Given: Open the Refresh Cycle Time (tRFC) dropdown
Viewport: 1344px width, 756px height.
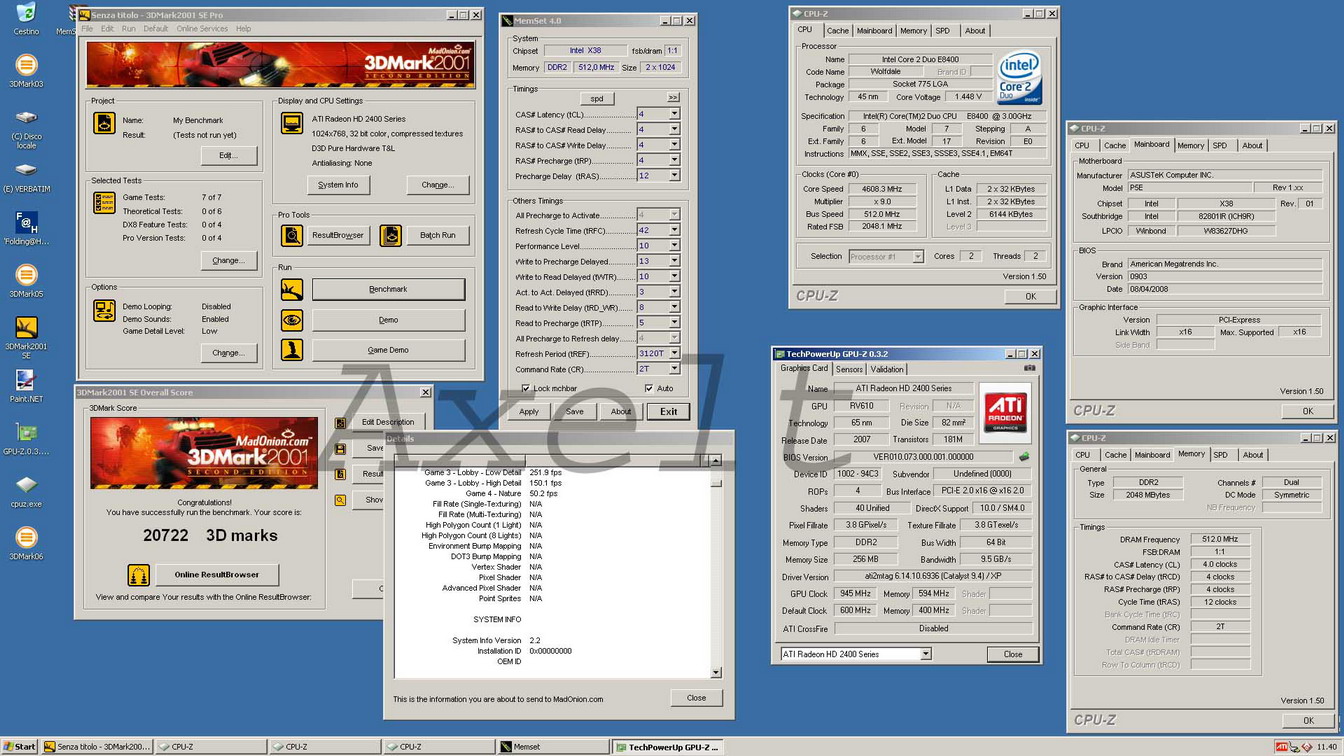Looking at the screenshot, I should [674, 230].
